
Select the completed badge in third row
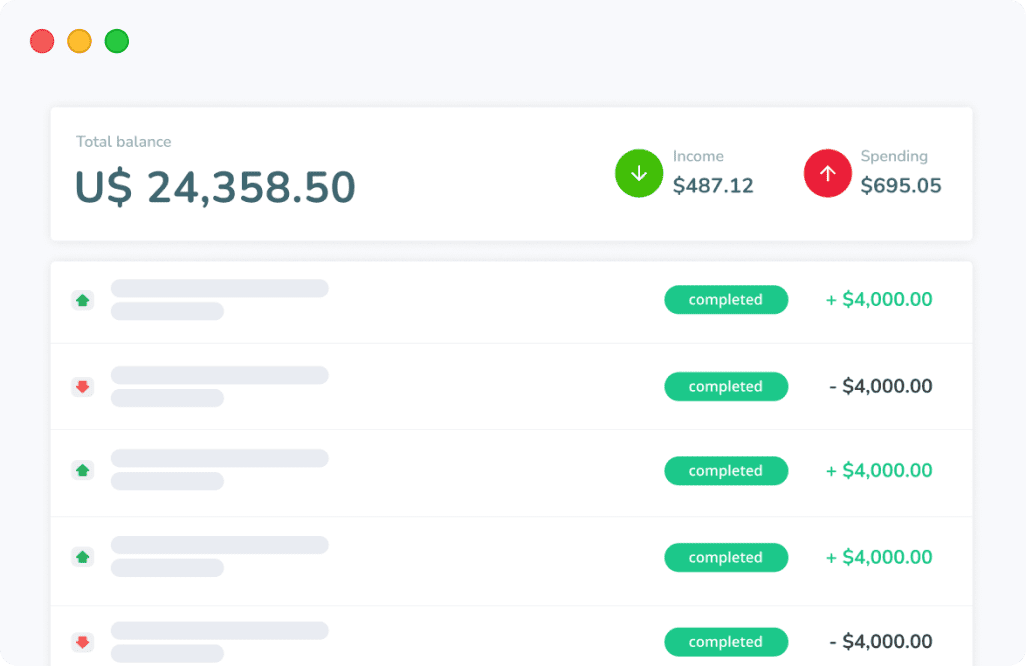[726, 470]
